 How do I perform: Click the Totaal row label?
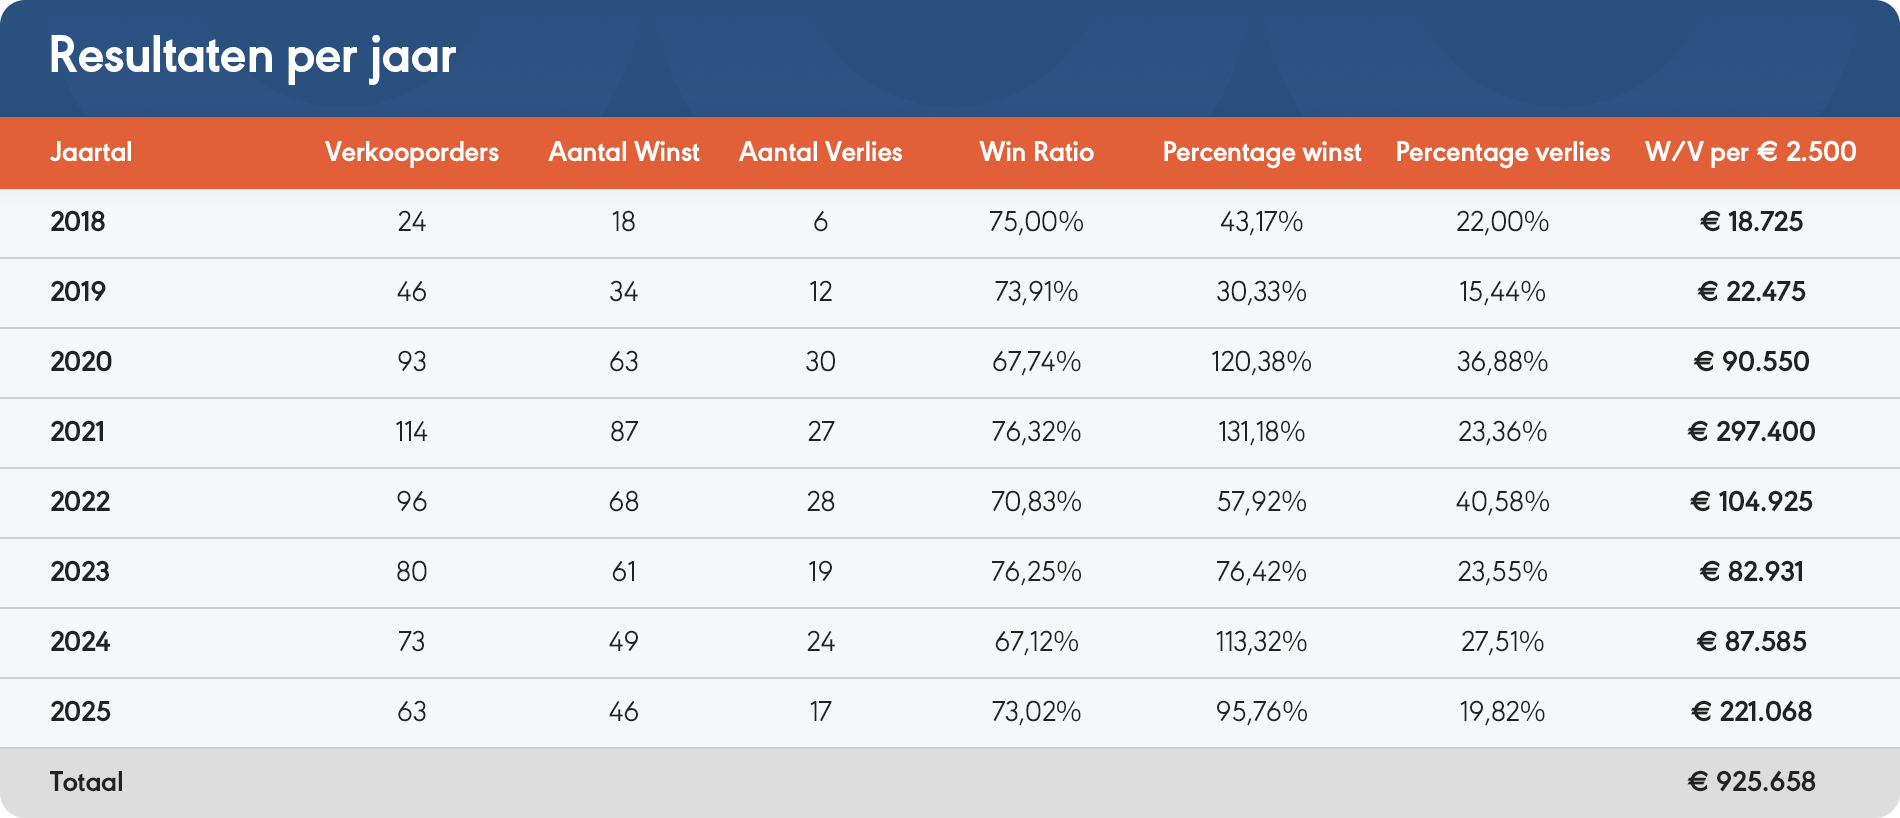click(x=87, y=782)
